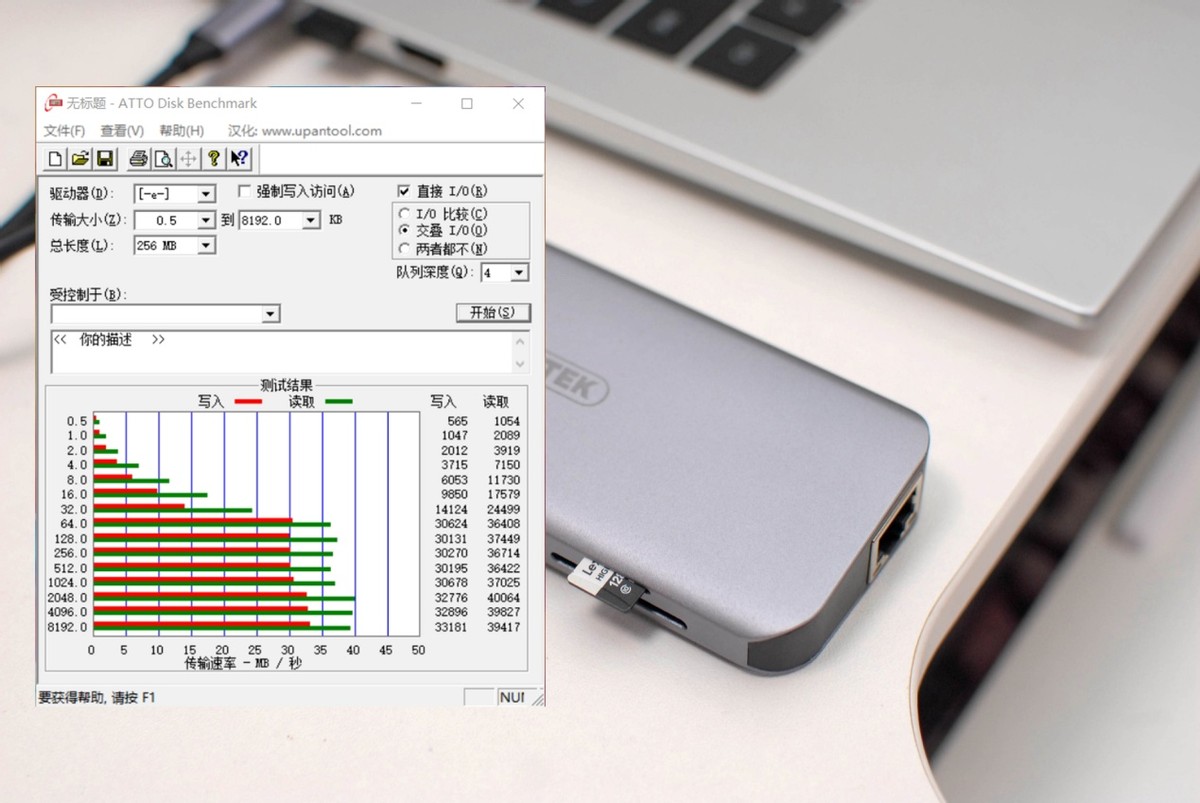Click the yellow question mark Help icon

click(213, 158)
